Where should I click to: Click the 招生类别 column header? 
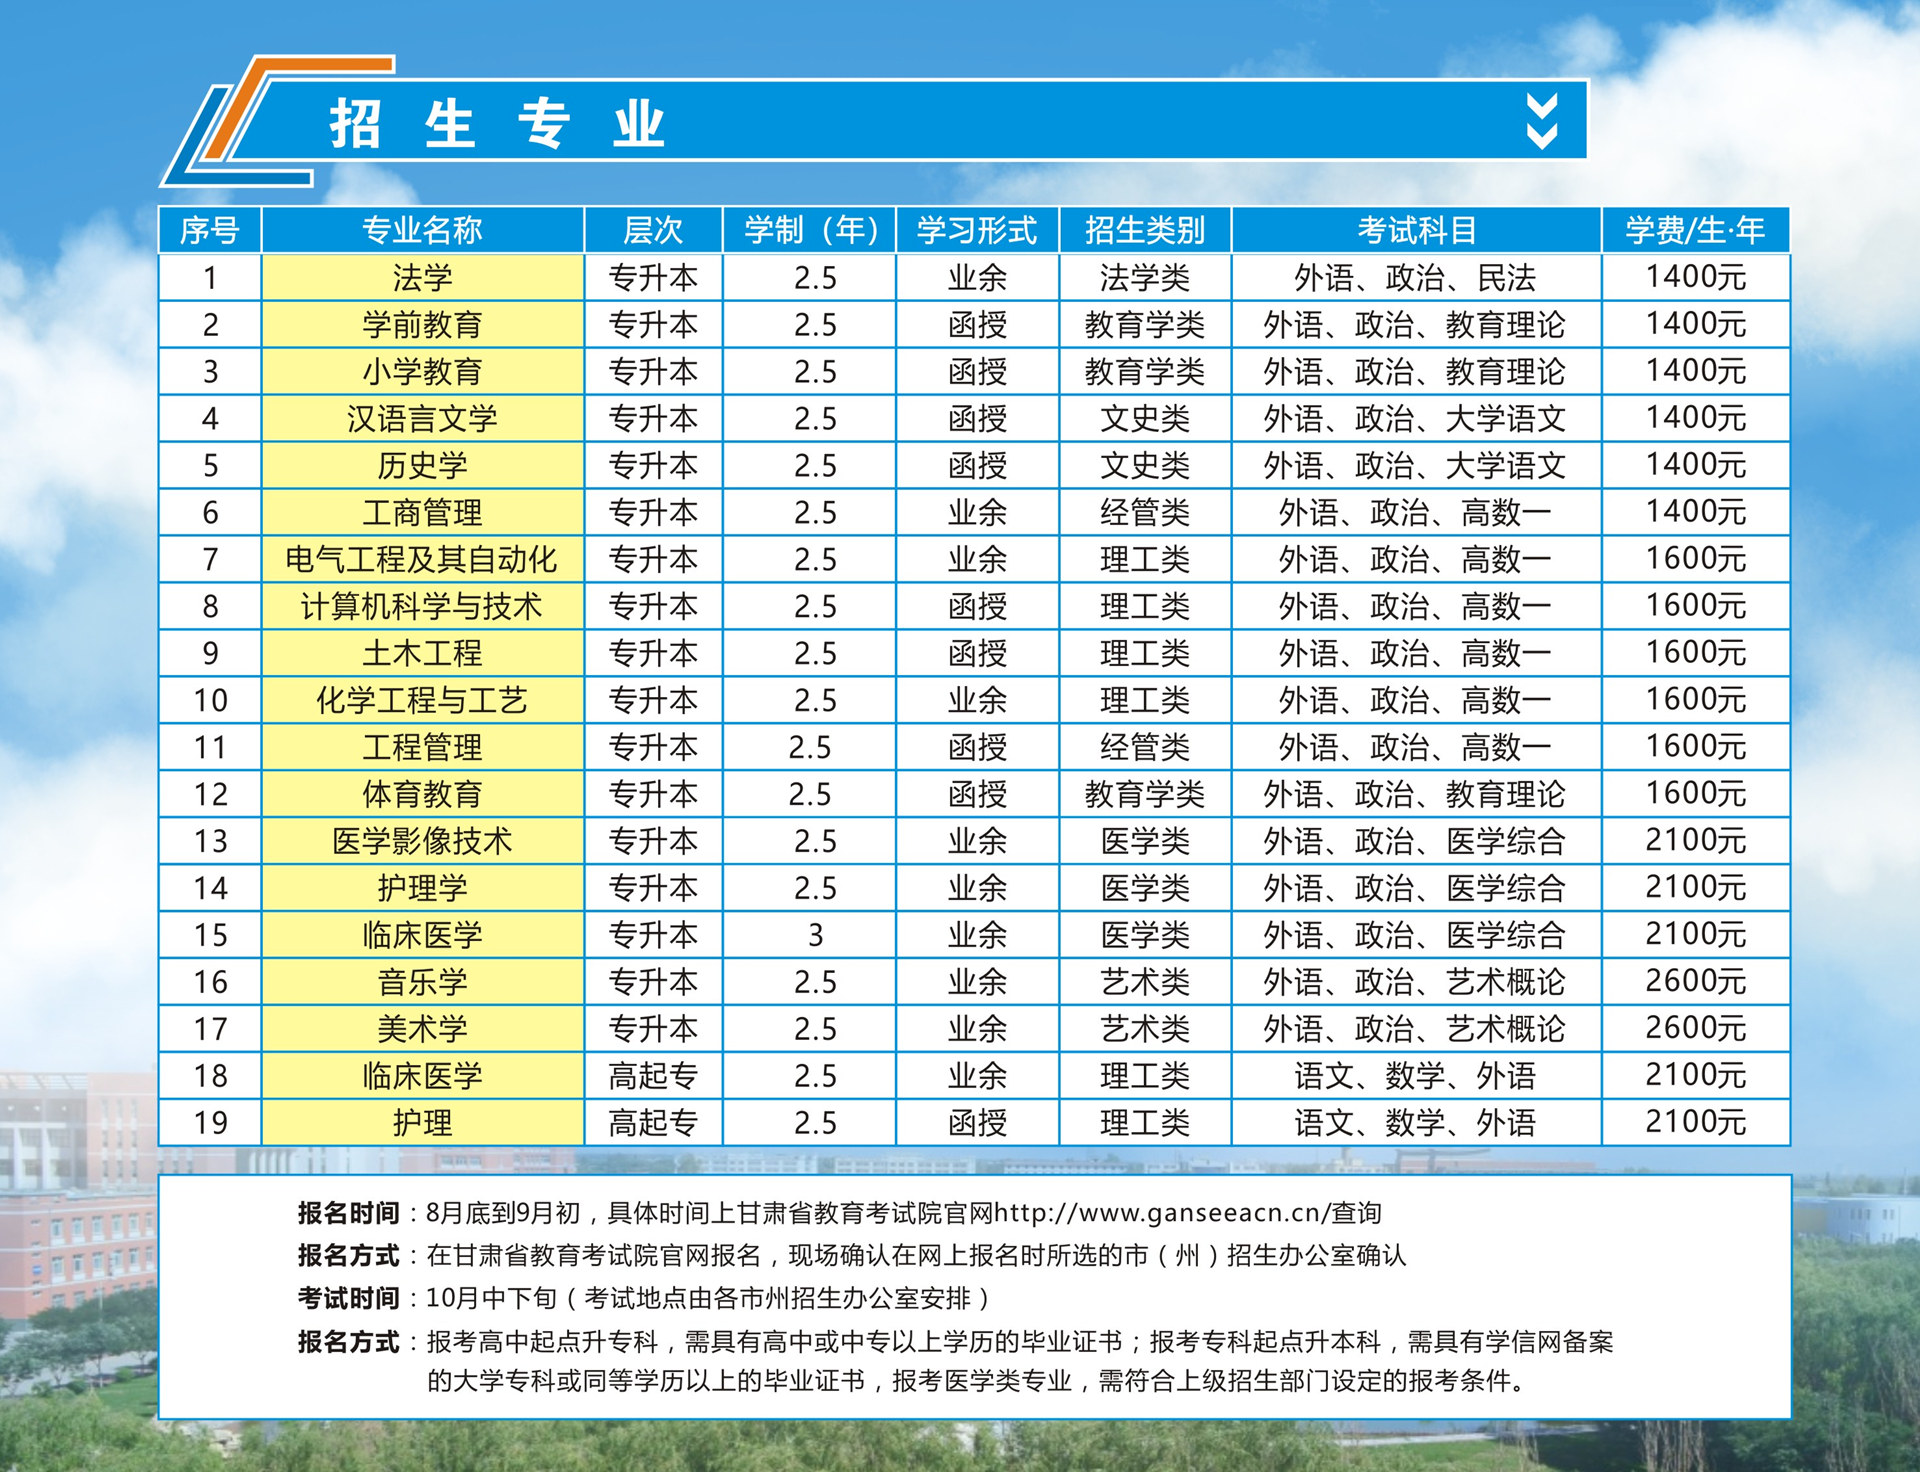coord(1145,231)
